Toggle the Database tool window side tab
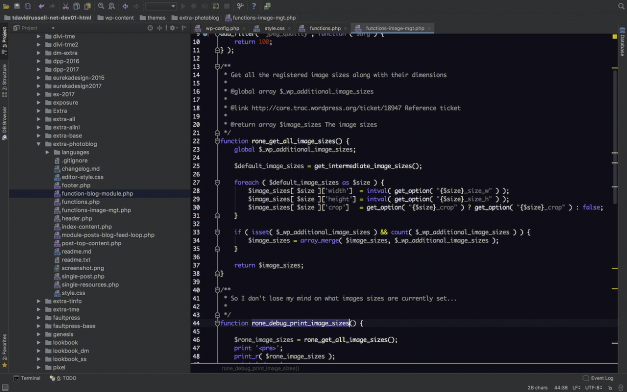Image resolution: width=627 pixels, height=392 pixels. point(623,42)
